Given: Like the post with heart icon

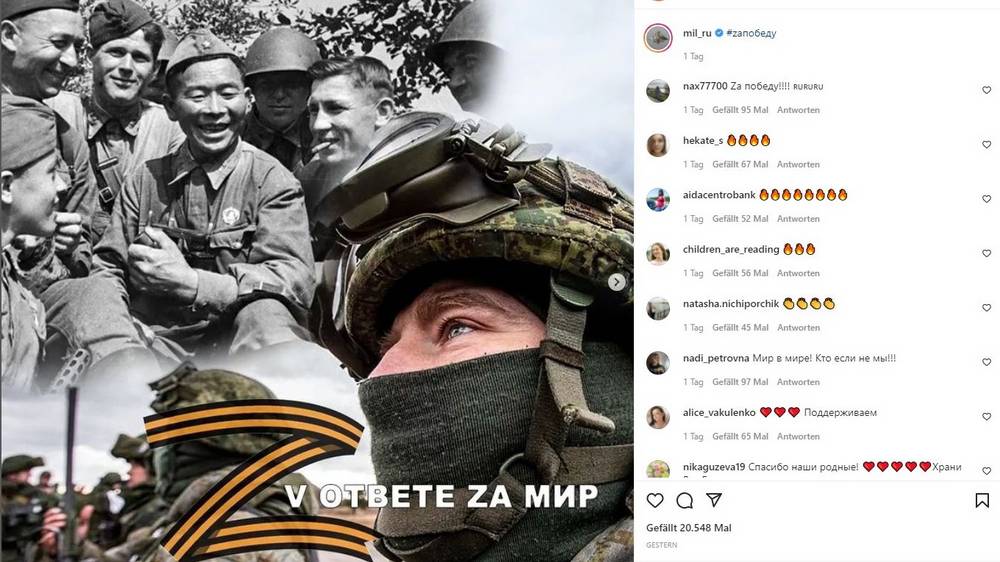Looking at the screenshot, I should click(x=655, y=500).
